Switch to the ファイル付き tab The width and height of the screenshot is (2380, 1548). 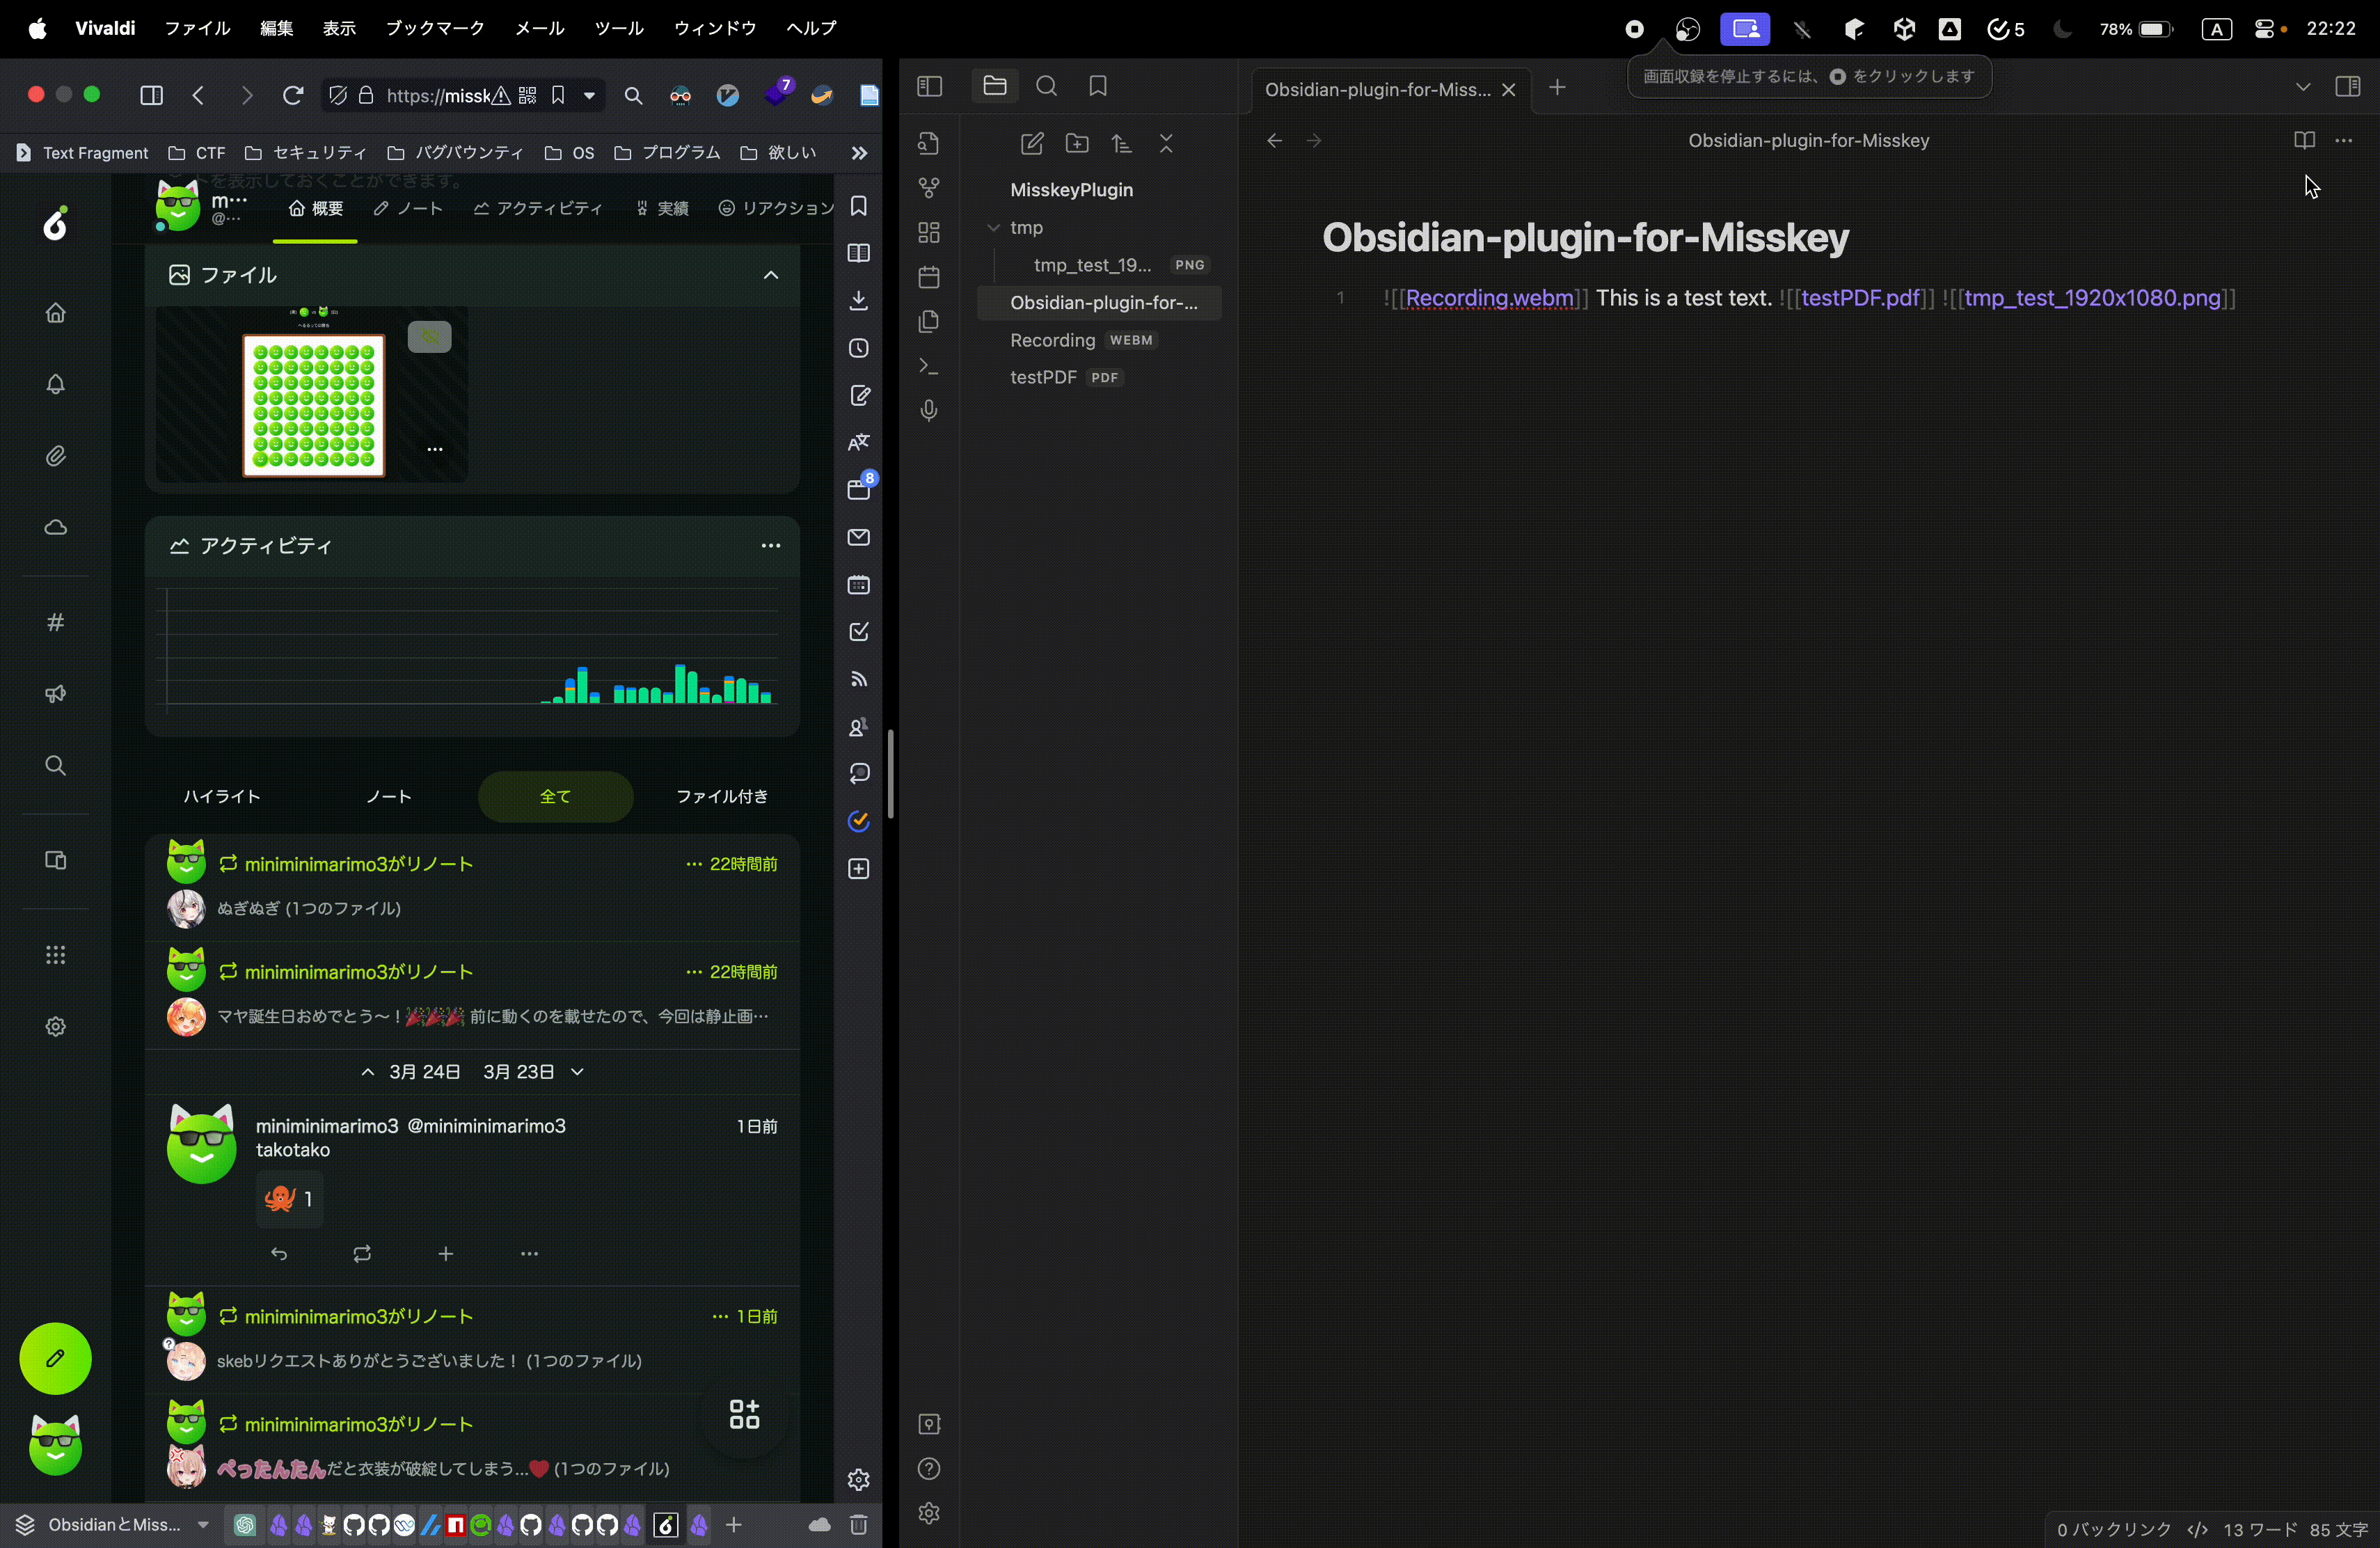721,796
